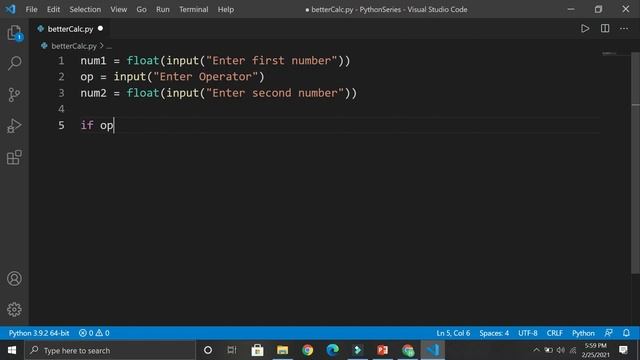This screenshot has width=640, height=360.
Task: Go to line via Ln 5, Col 6
Action: [453, 333]
